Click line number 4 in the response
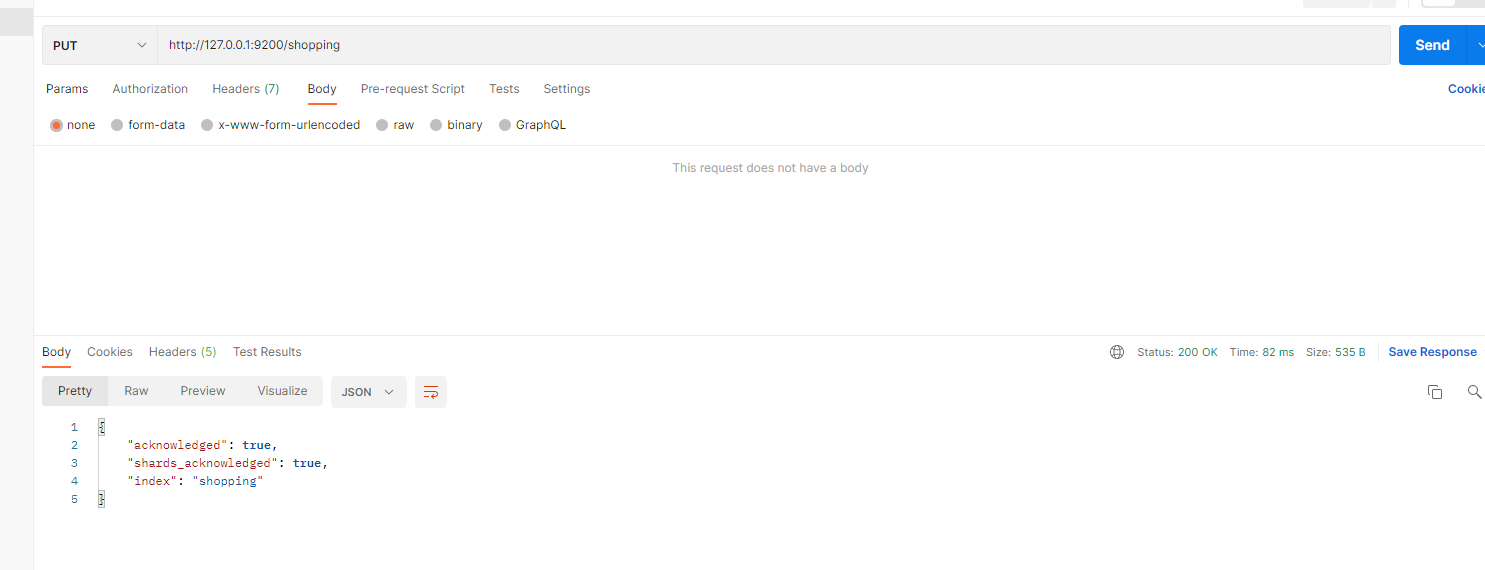The width and height of the screenshot is (1485, 570). click(x=74, y=481)
